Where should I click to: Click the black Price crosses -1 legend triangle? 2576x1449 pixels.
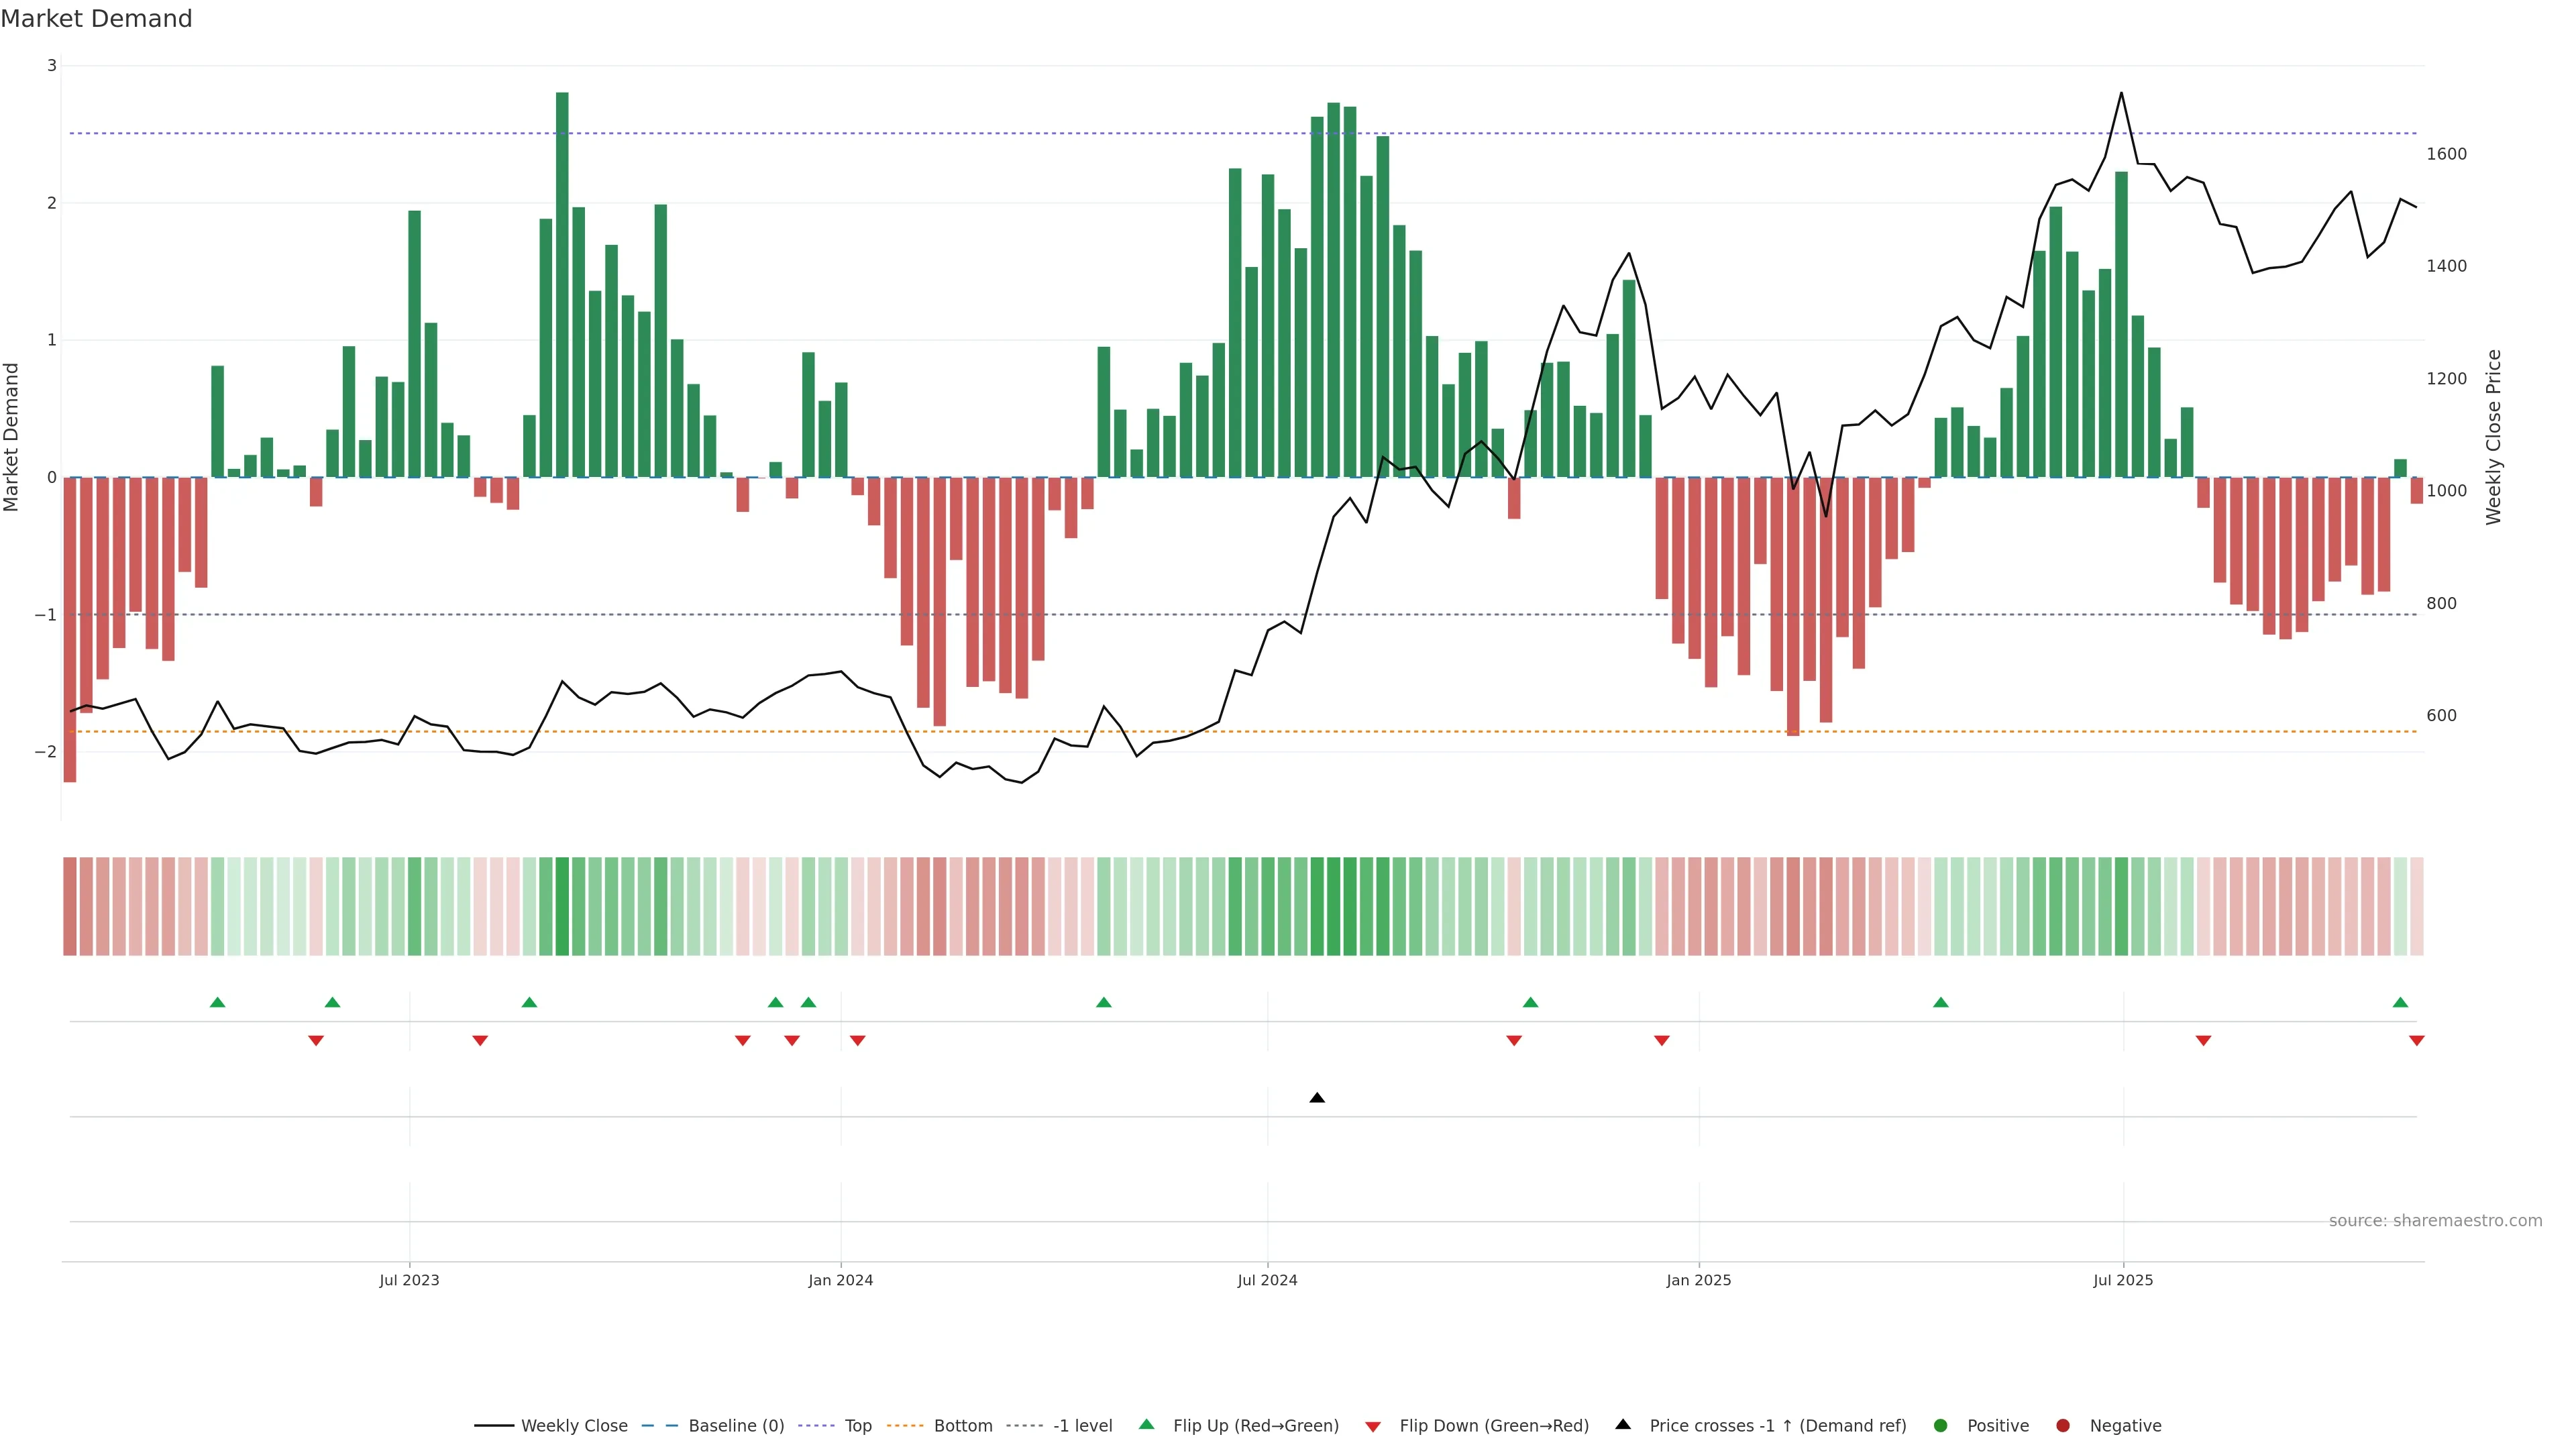1623,1424
